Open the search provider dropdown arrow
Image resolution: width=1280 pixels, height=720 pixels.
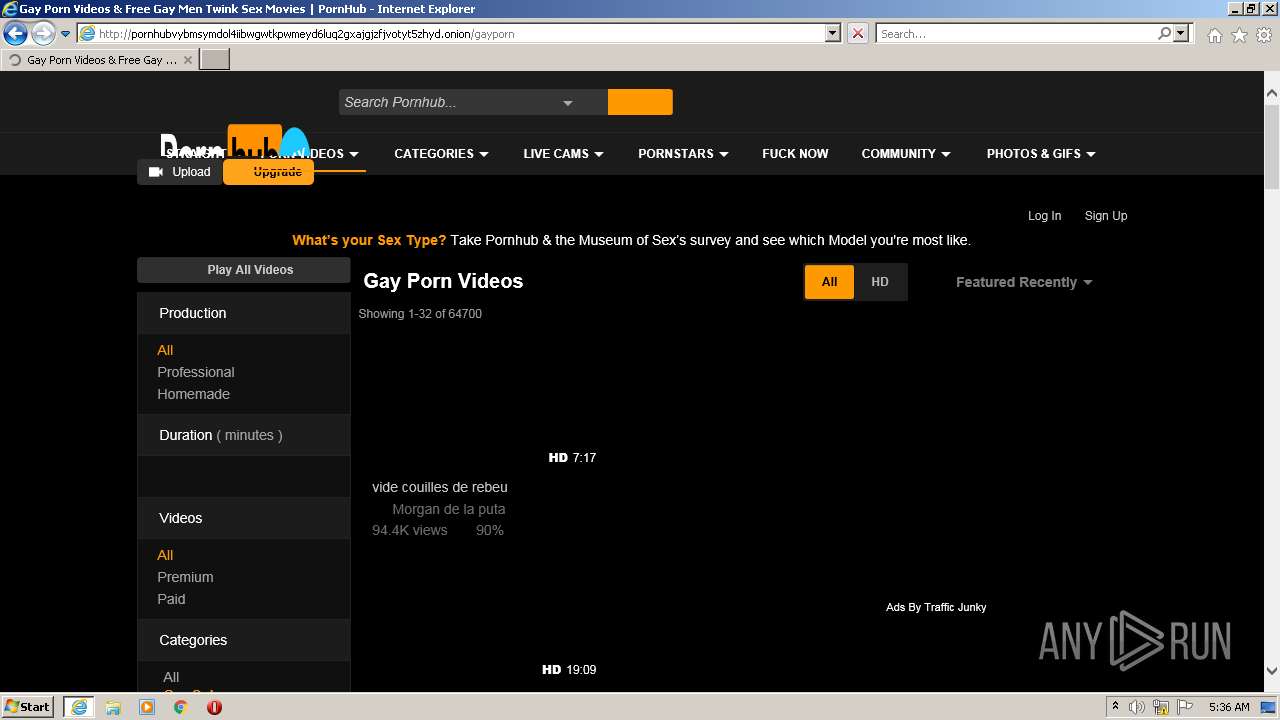click(x=1181, y=33)
